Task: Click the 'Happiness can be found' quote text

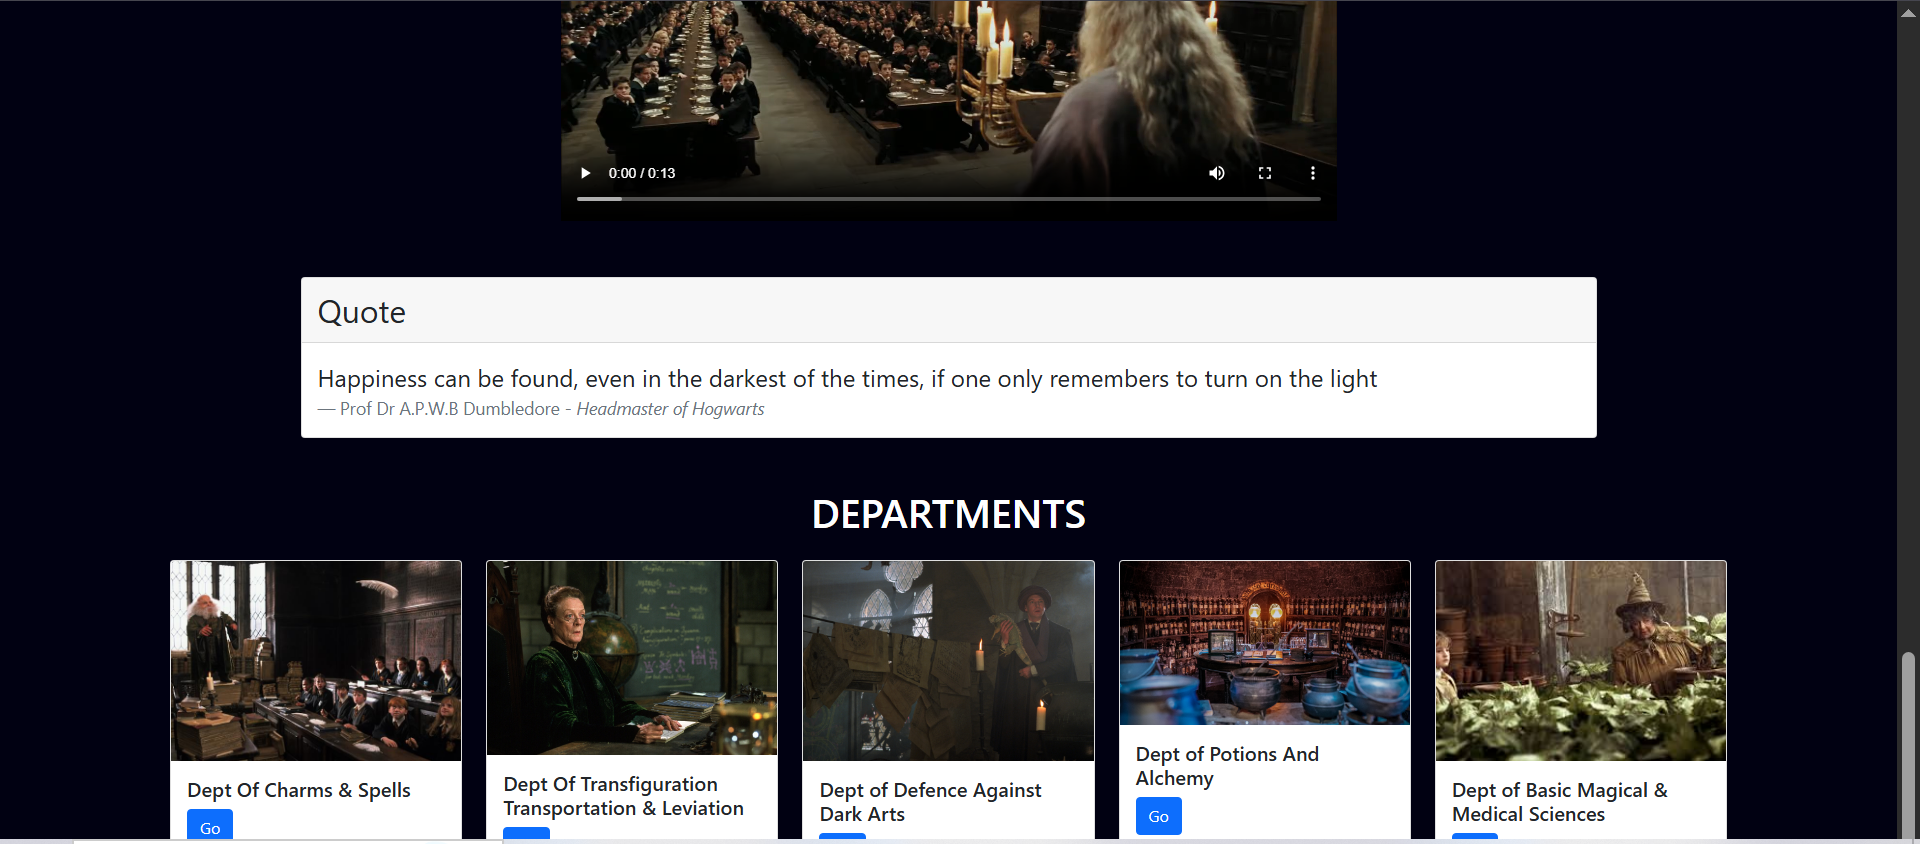Action: (x=847, y=379)
